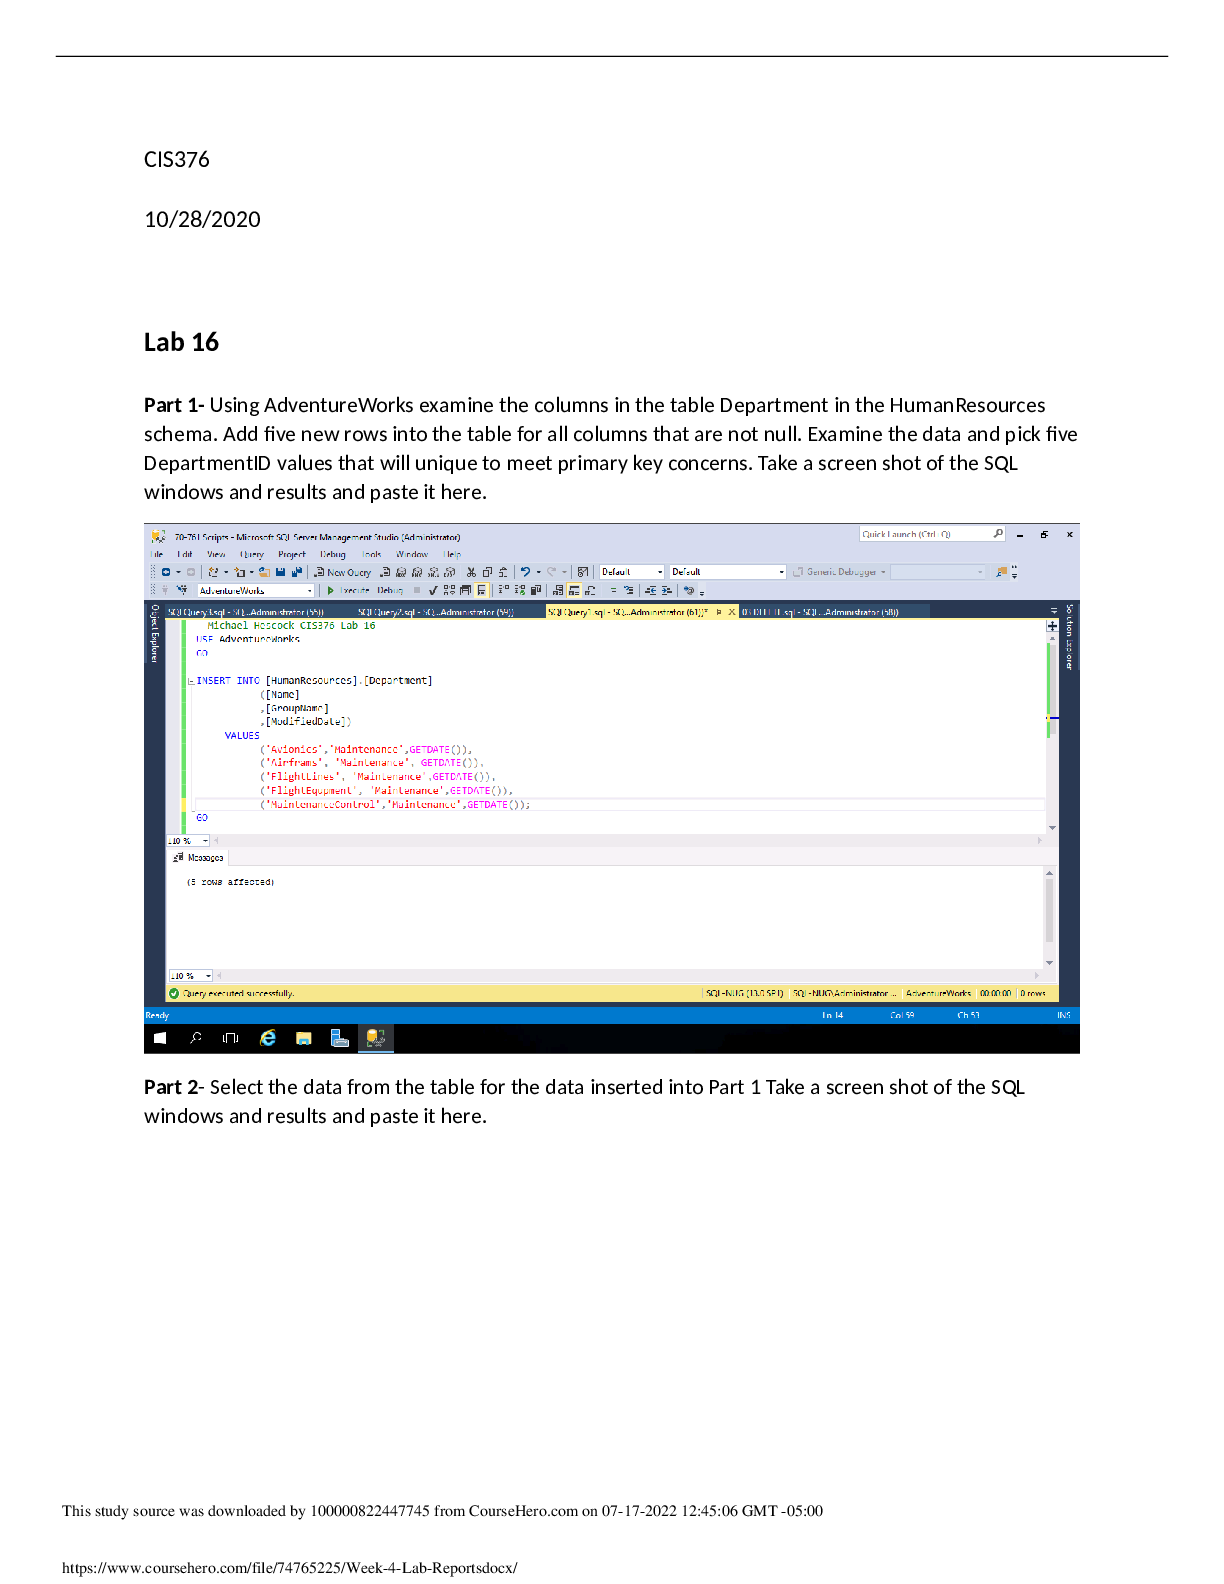Click the Quick Launch search box
1224x1584 pixels.
[926, 534]
